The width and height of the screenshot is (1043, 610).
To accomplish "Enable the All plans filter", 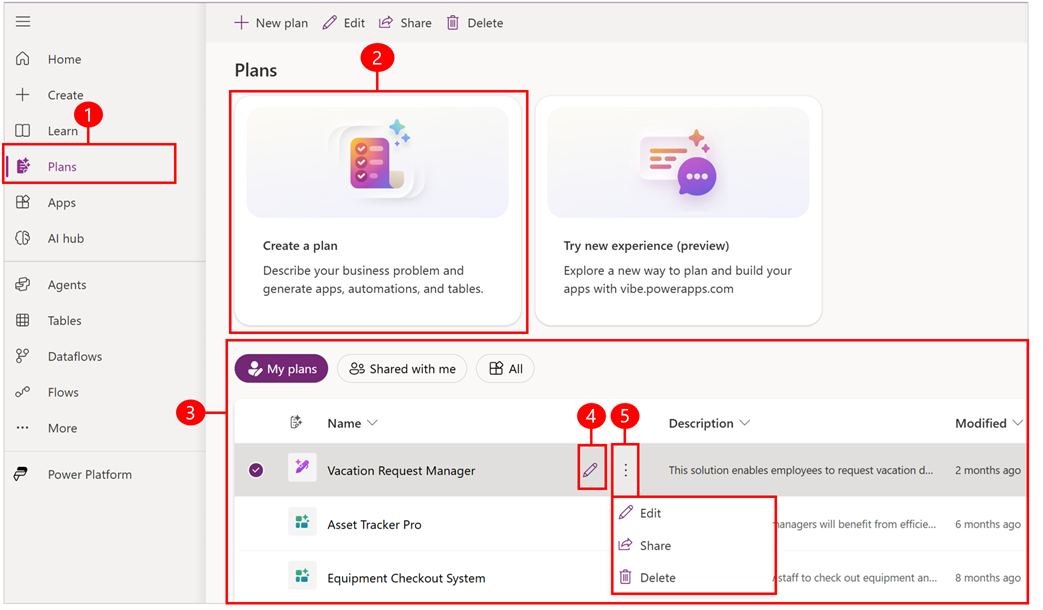I will 505,368.
